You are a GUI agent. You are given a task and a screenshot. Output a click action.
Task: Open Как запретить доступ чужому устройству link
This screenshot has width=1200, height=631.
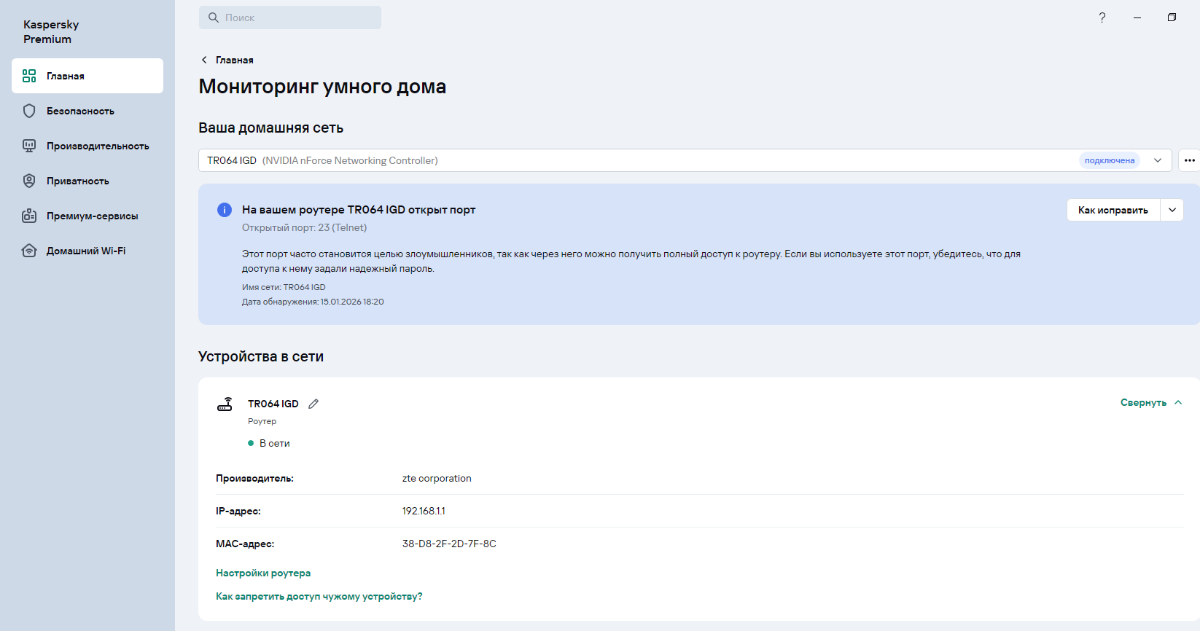(x=319, y=596)
